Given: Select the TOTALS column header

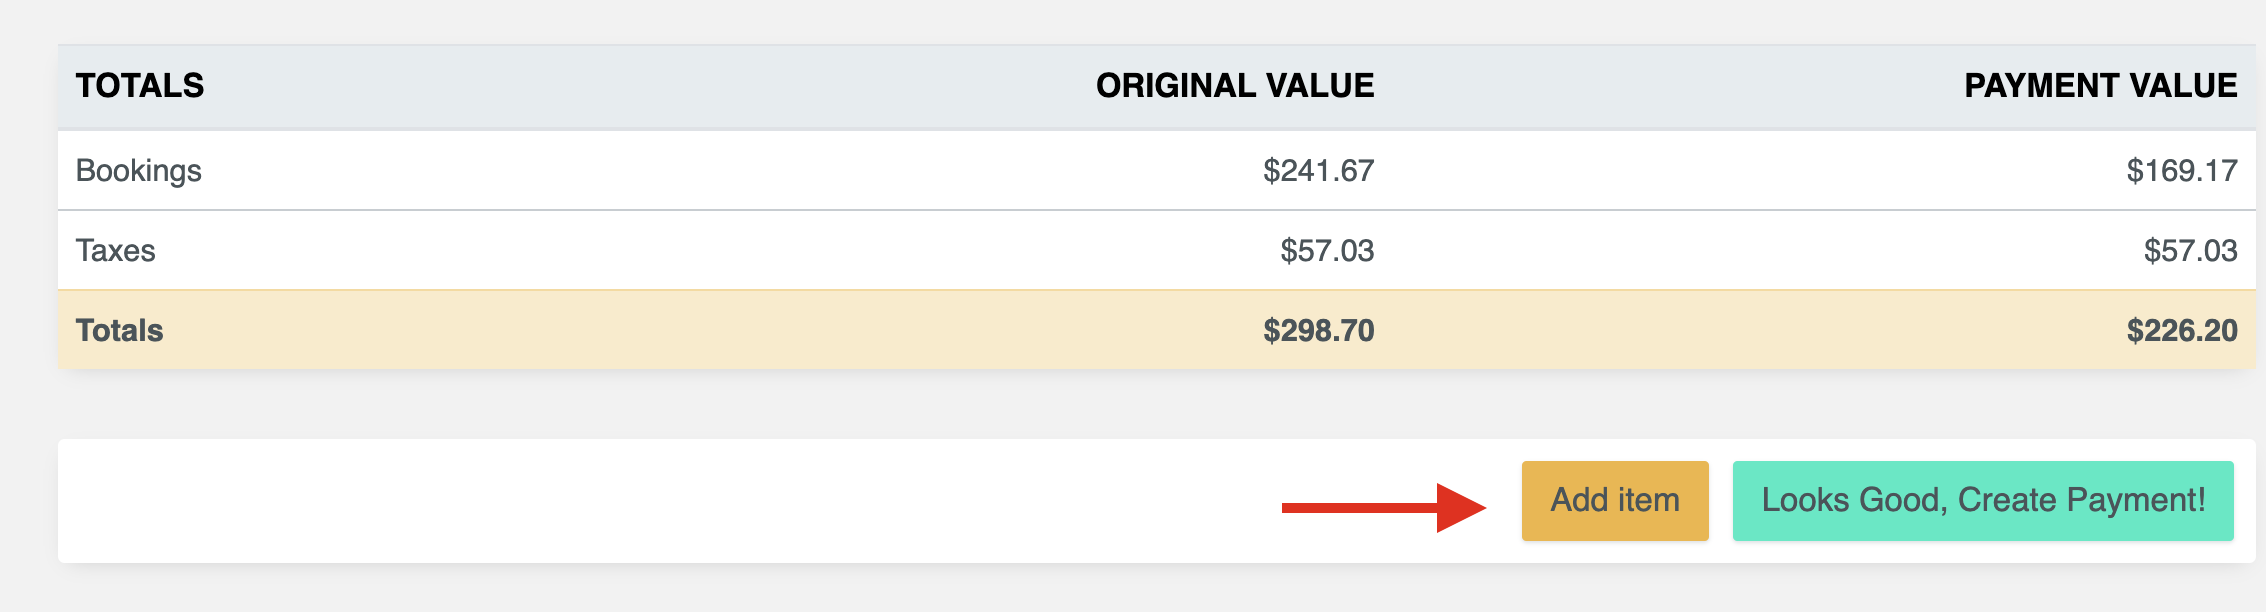Looking at the screenshot, I should pos(140,86).
